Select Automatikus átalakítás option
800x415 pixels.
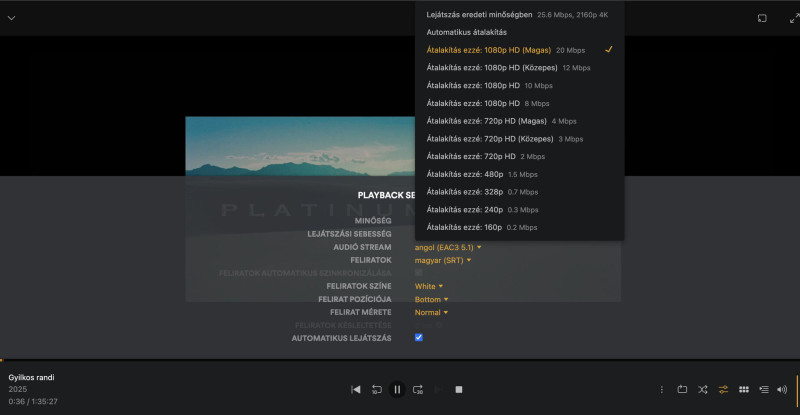coord(519,32)
